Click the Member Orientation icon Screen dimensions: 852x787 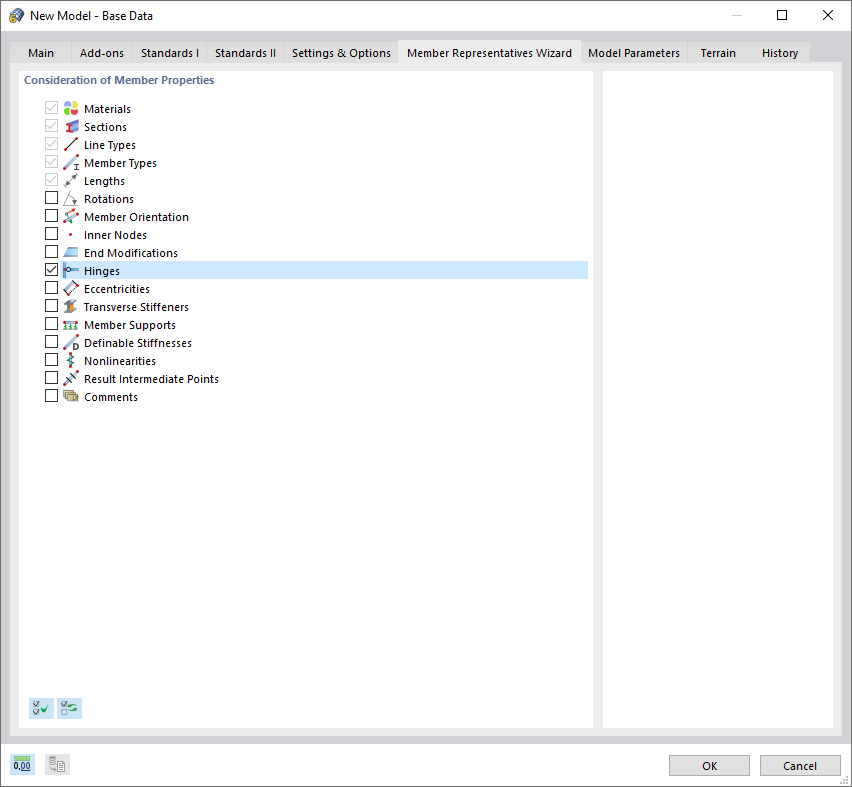[x=71, y=216]
